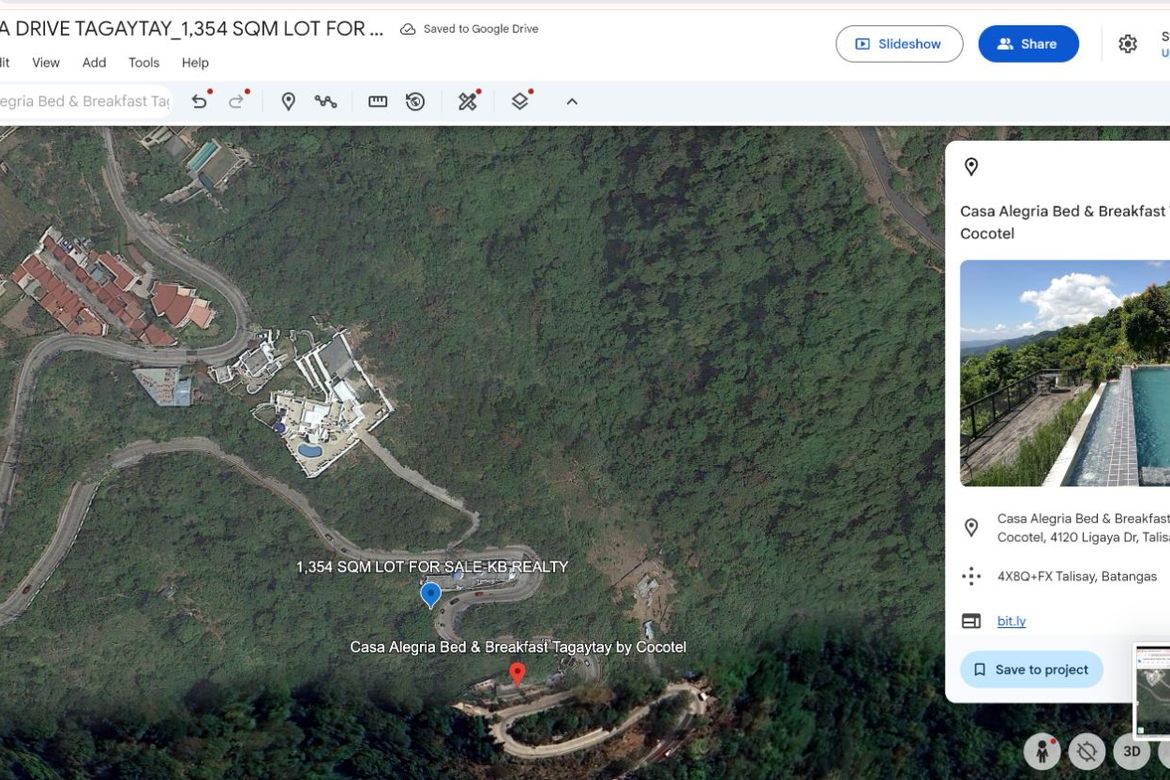
Task: Open the Add menu
Action: [94, 63]
